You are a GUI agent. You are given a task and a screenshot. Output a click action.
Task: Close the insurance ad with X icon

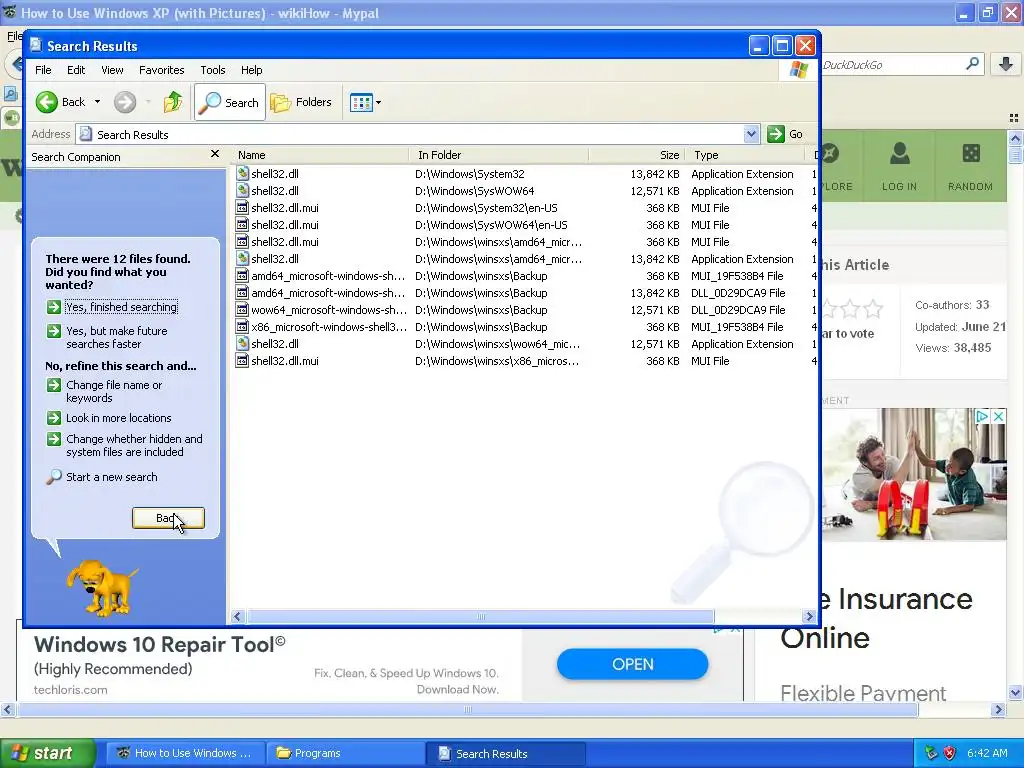pos(999,416)
